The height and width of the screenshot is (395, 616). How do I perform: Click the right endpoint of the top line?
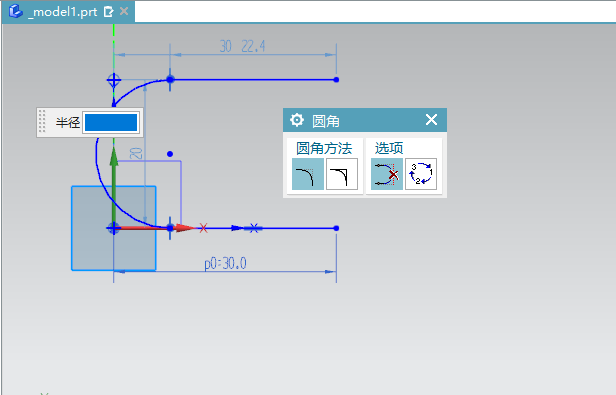(x=336, y=80)
